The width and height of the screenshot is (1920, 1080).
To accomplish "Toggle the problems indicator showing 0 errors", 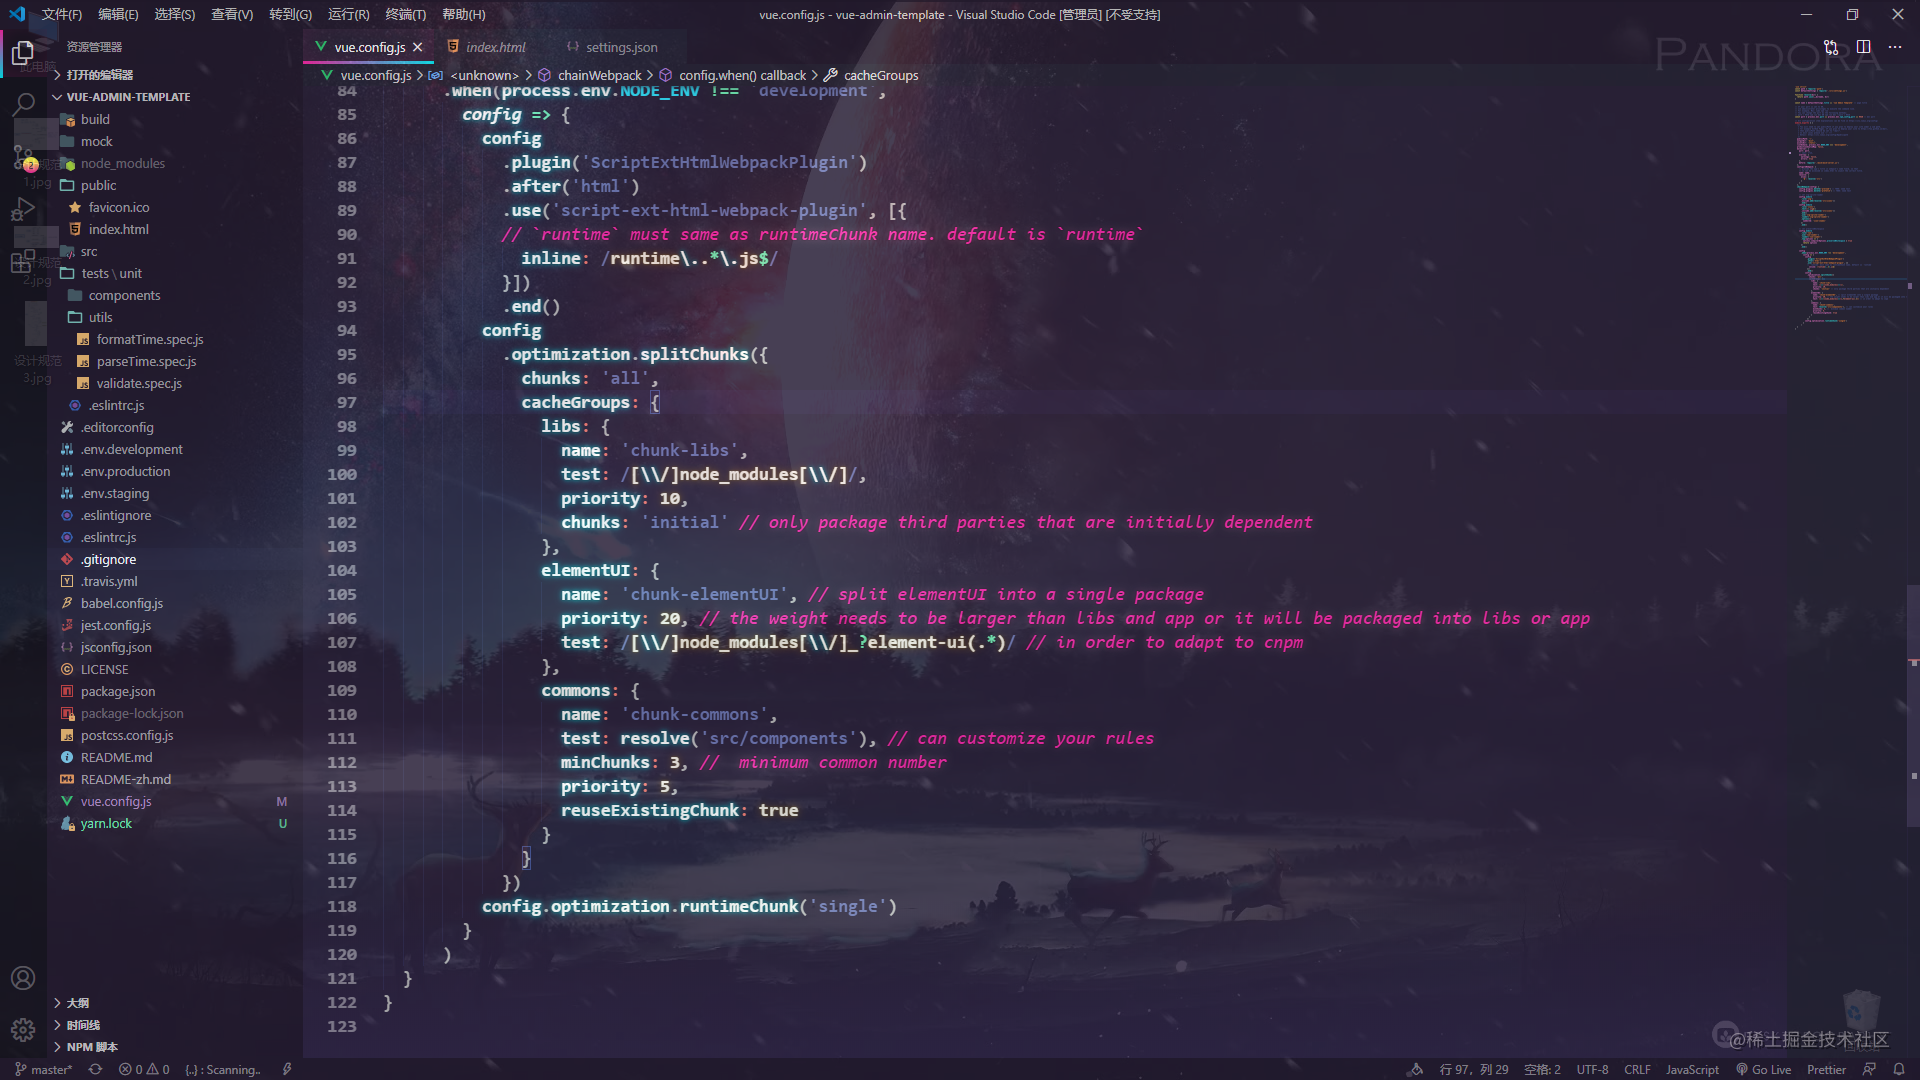I will tap(143, 1069).
